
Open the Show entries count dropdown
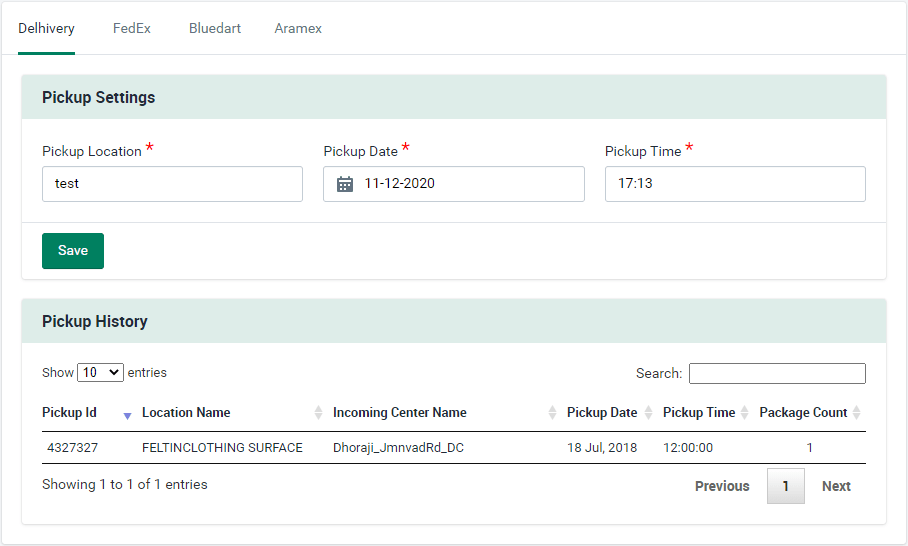pos(100,372)
